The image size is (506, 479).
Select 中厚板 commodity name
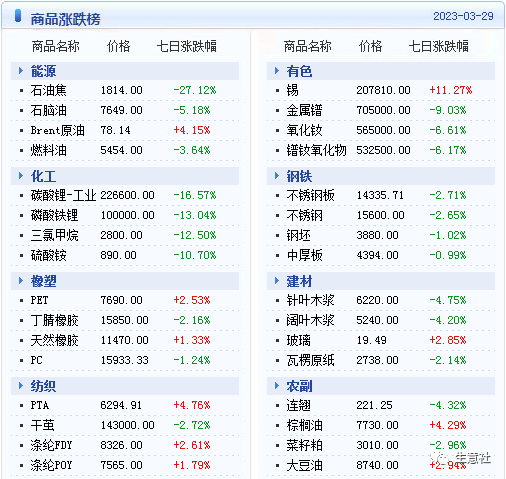point(304,255)
